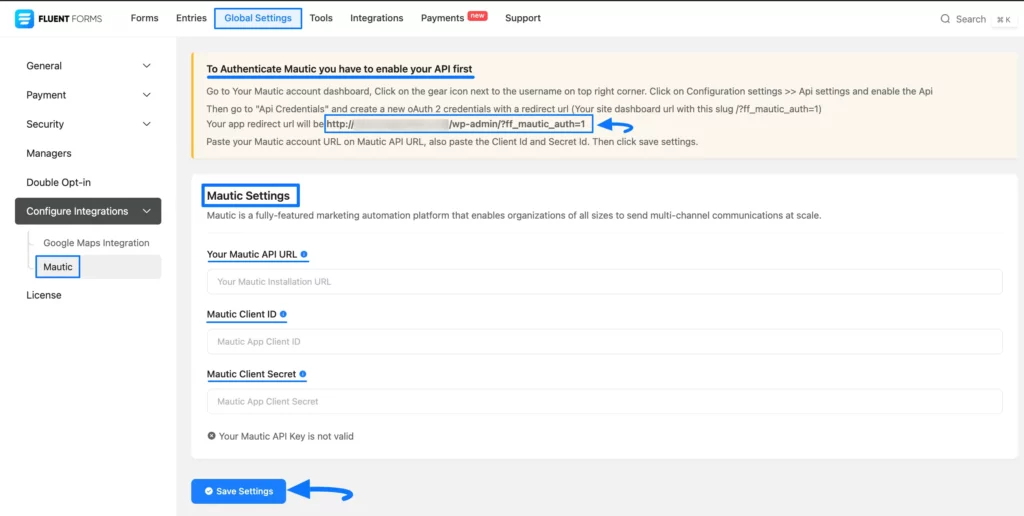Image resolution: width=1024 pixels, height=516 pixels.
Task: Open the Managers settings page
Action: (49, 153)
